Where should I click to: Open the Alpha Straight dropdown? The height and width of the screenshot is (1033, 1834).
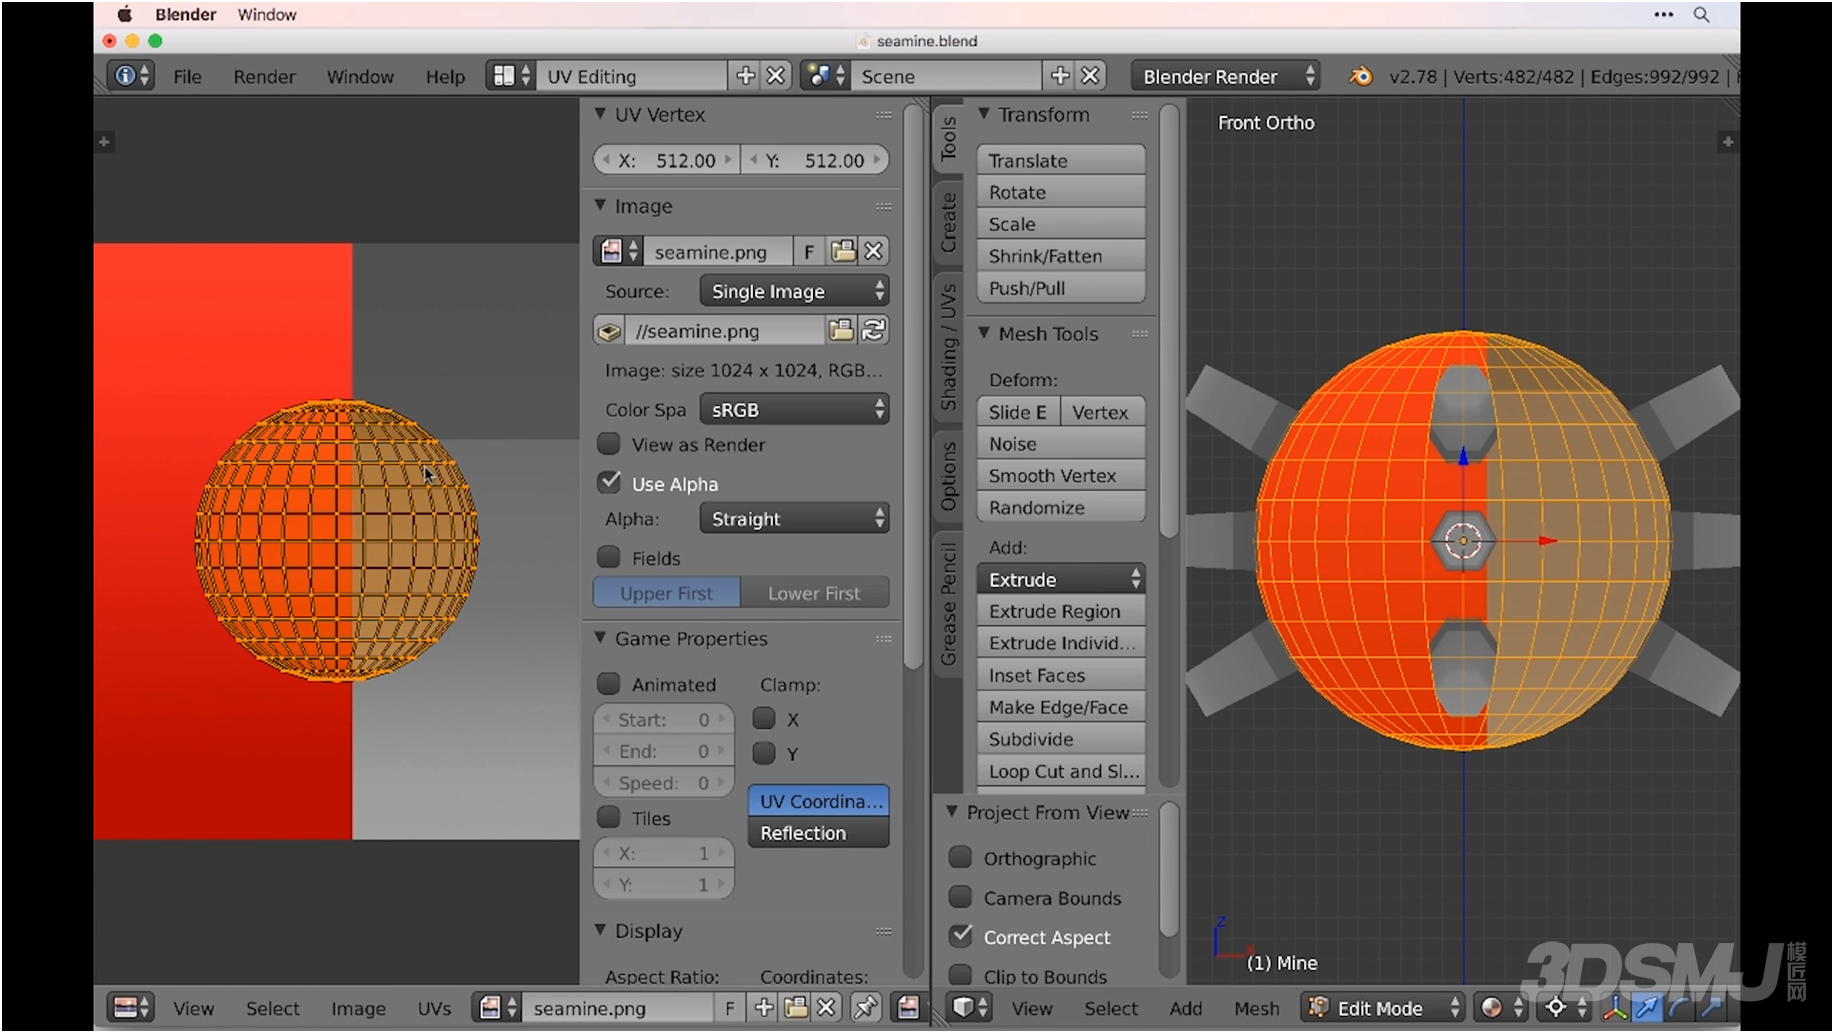(x=794, y=518)
